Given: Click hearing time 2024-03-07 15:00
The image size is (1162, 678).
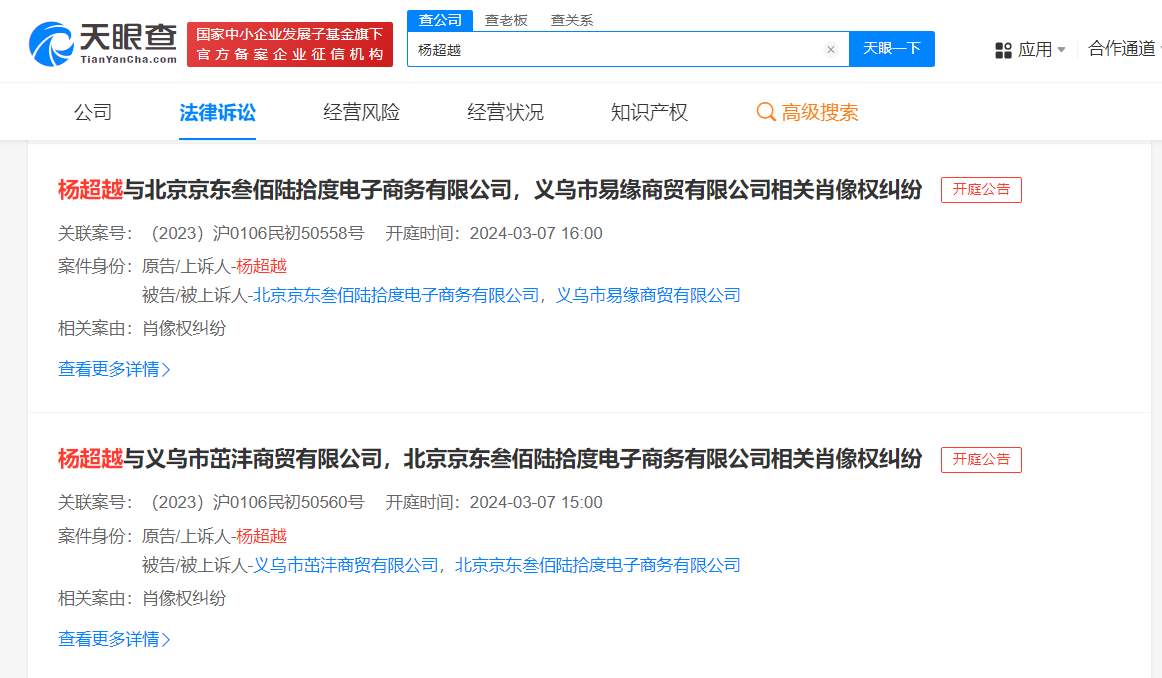Looking at the screenshot, I should (x=536, y=502).
